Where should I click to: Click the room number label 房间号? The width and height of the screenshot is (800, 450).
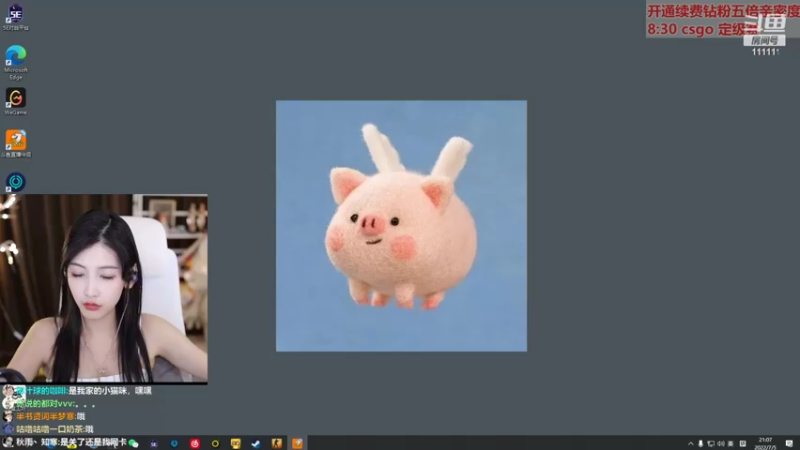[x=764, y=41]
